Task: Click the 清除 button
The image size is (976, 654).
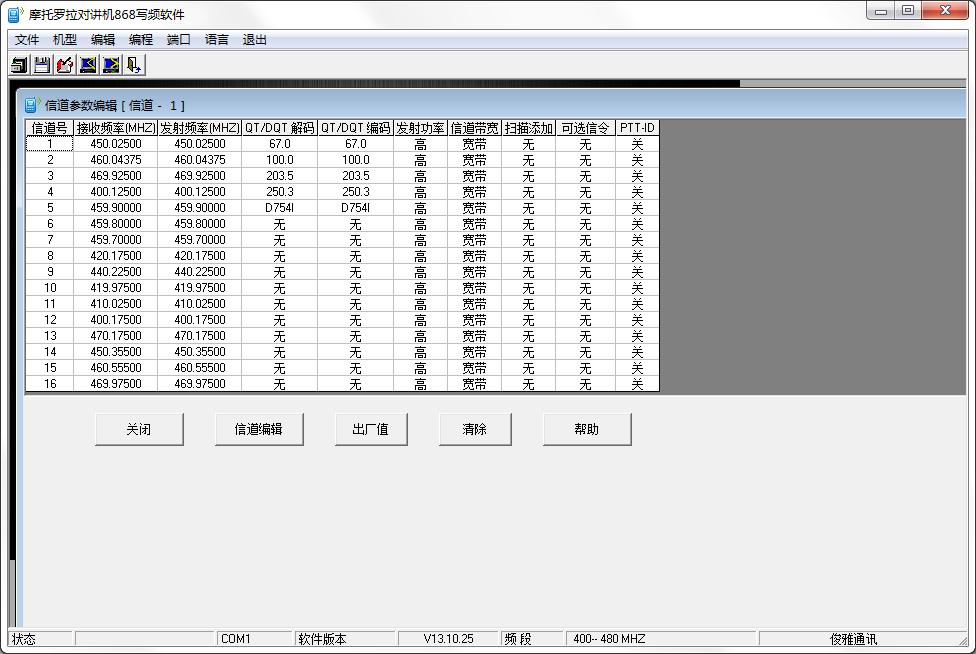Action: click(475, 429)
